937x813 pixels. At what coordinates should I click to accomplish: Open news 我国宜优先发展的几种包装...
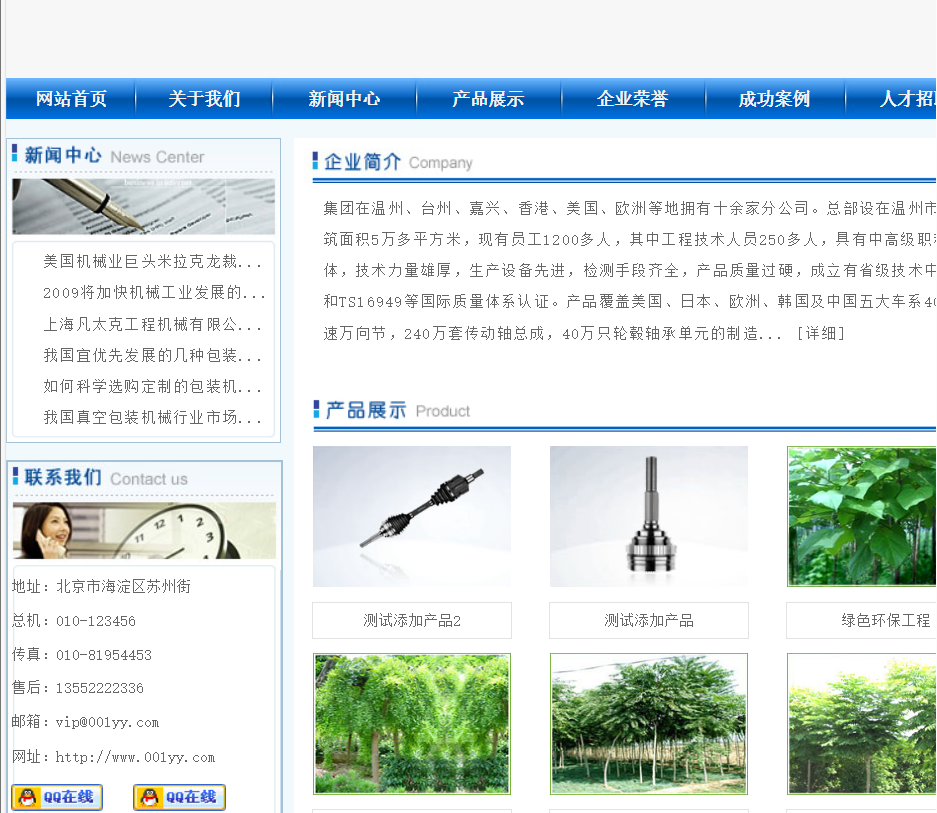(x=152, y=356)
